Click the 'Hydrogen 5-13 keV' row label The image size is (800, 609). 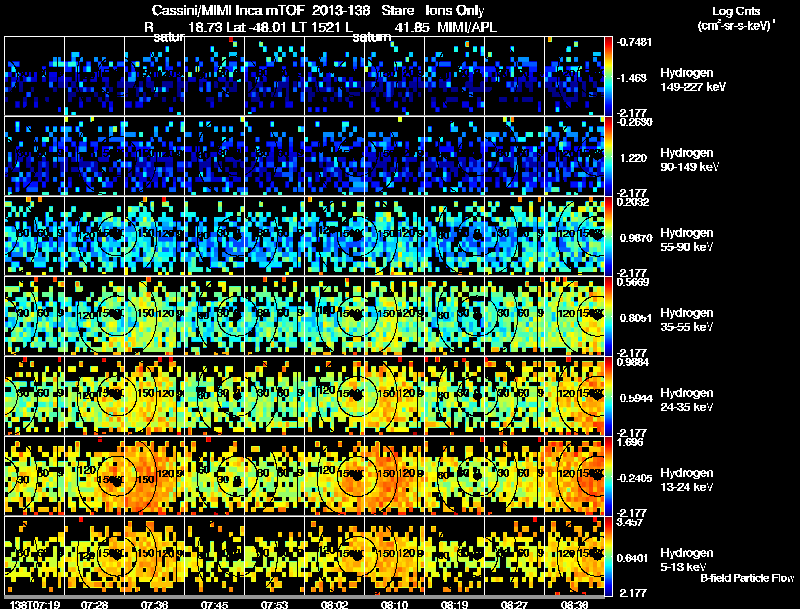[687, 561]
